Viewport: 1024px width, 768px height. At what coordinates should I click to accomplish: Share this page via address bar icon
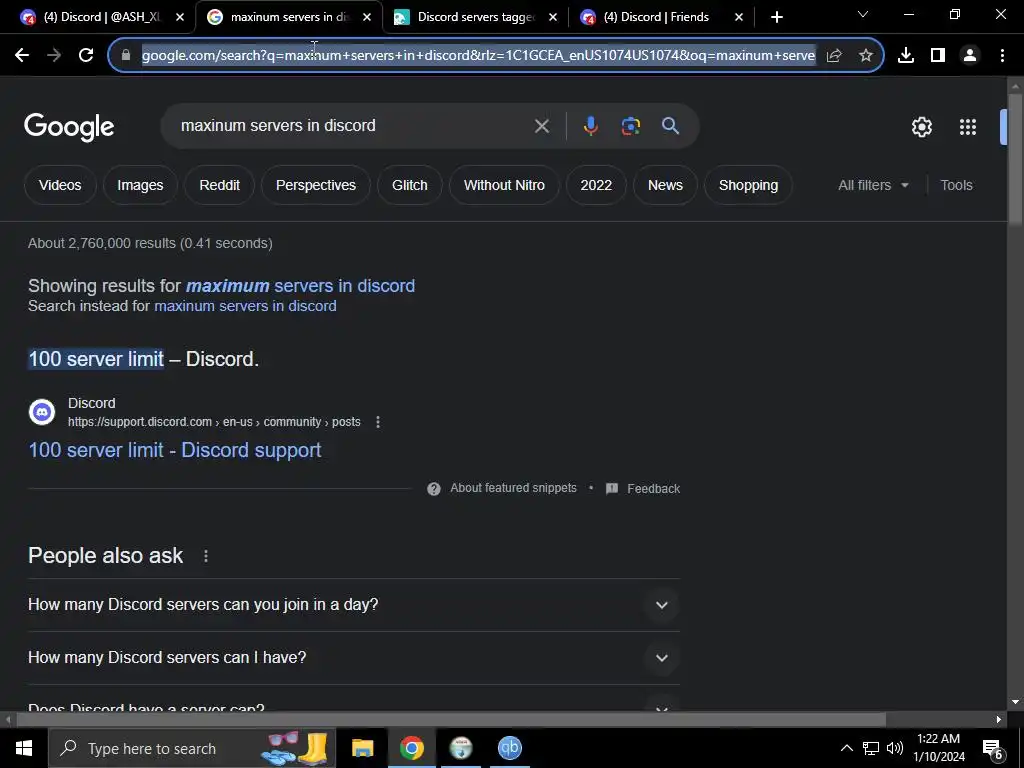834,56
